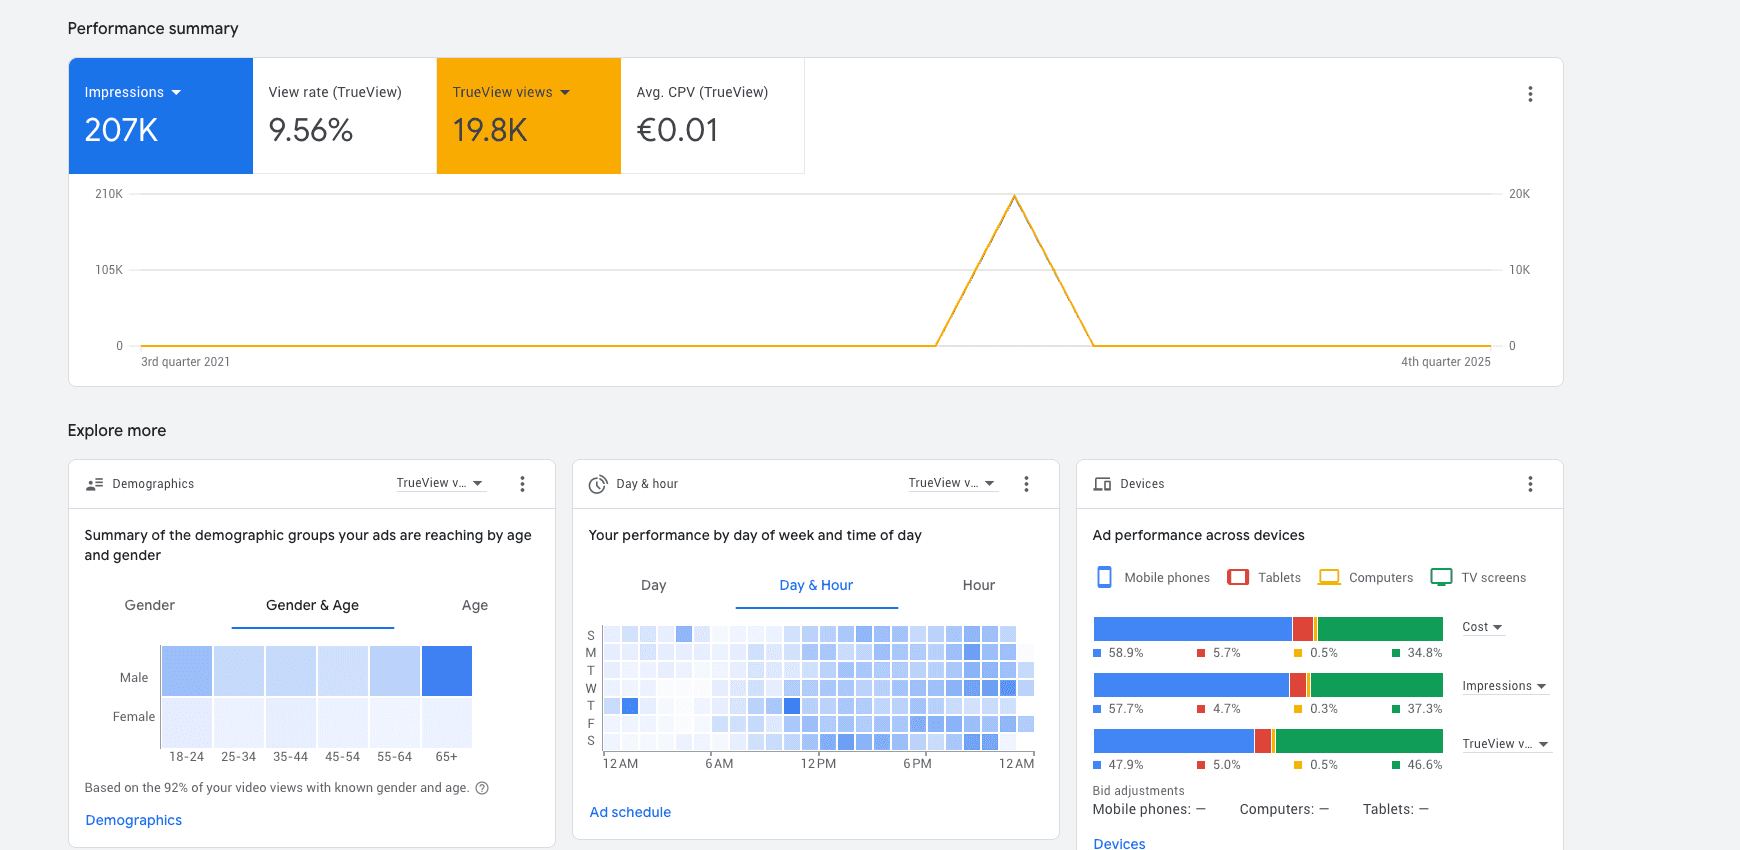Click the peak of the TrueView views line
The image size is (1740, 850).
click(1014, 197)
